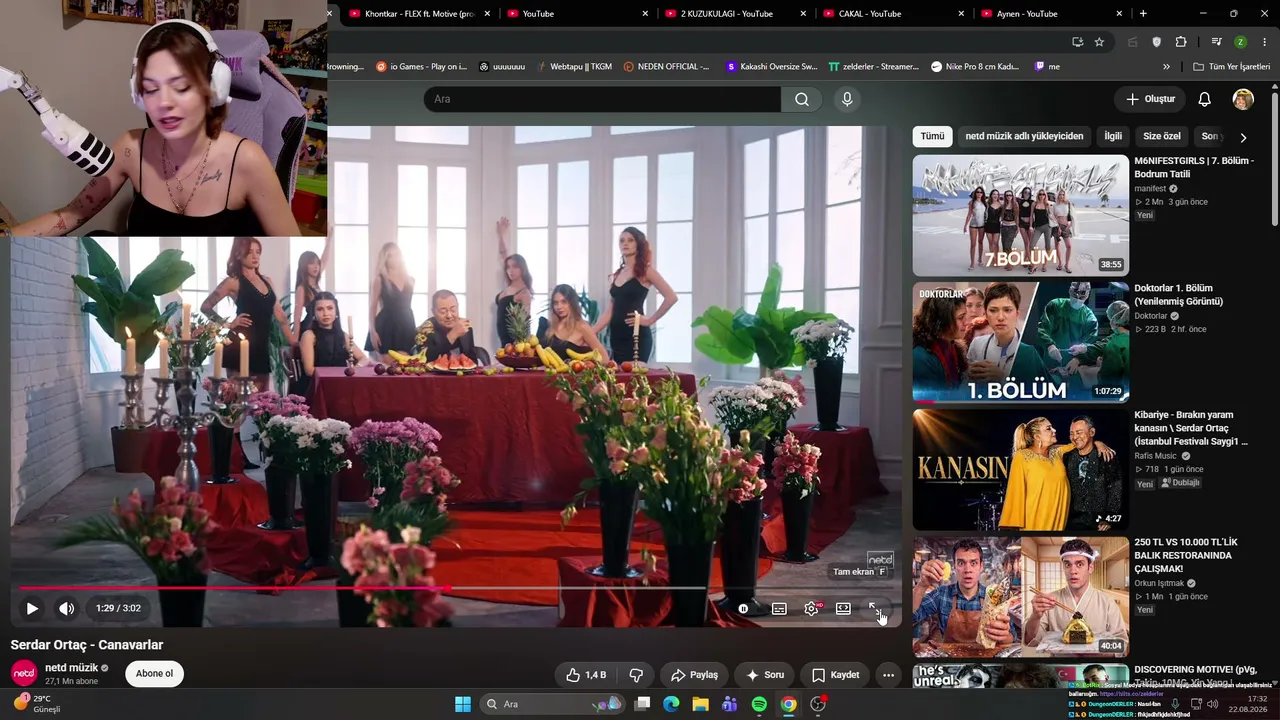Show more filter chips with the right arrow

pyautogui.click(x=1243, y=137)
